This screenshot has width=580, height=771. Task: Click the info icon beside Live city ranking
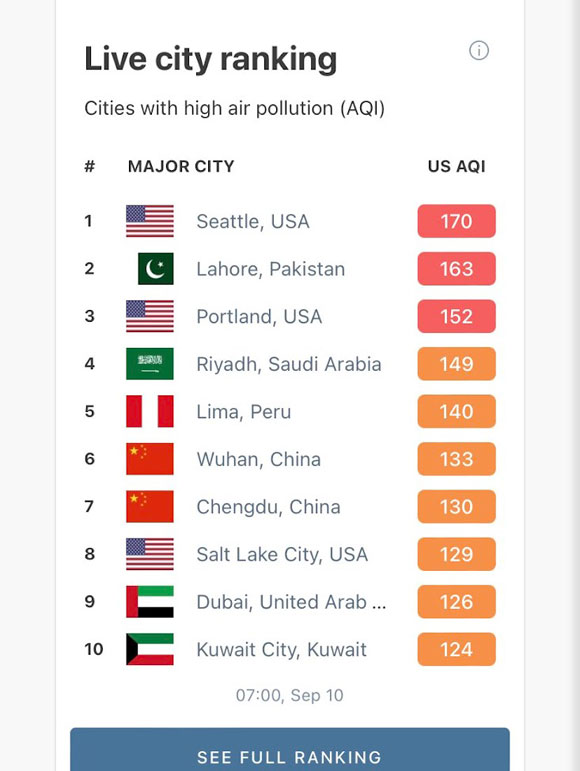(x=479, y=50)
